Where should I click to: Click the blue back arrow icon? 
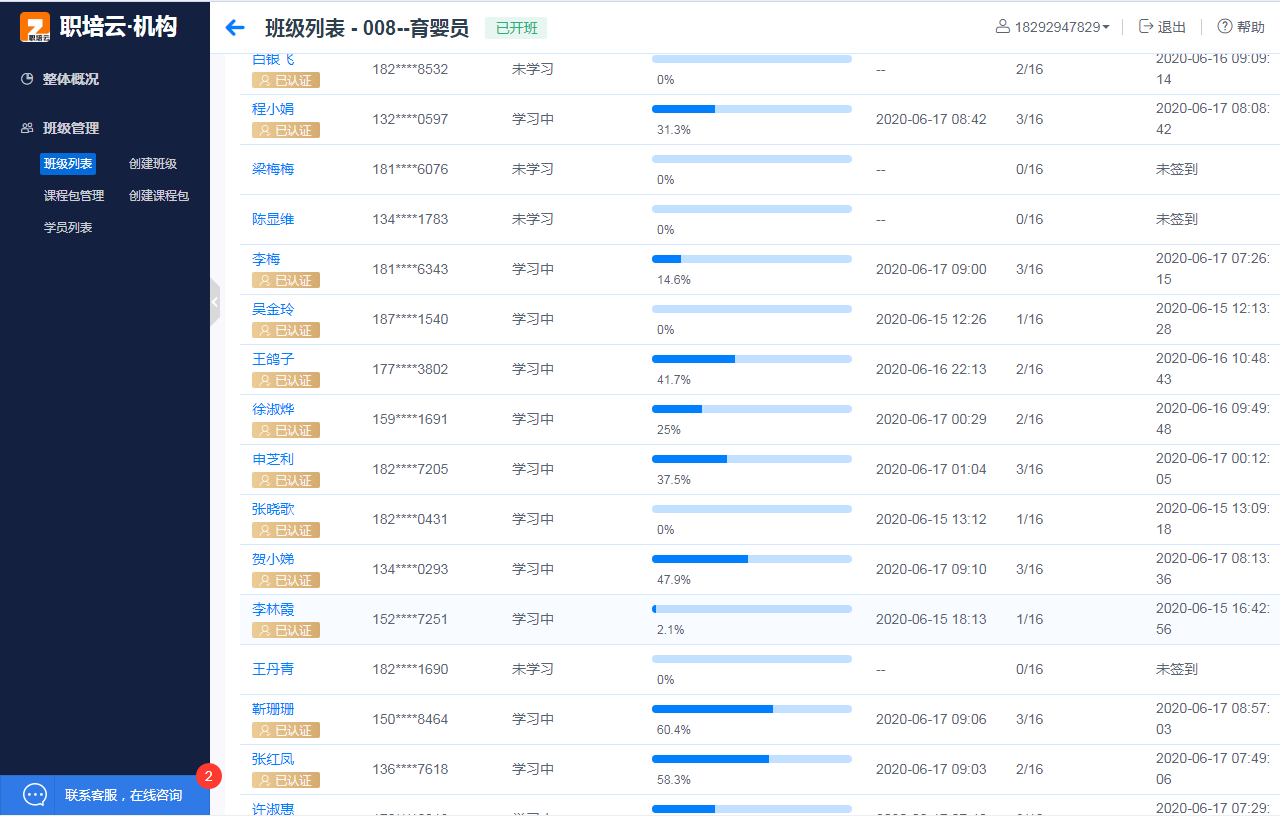point(235,28)
